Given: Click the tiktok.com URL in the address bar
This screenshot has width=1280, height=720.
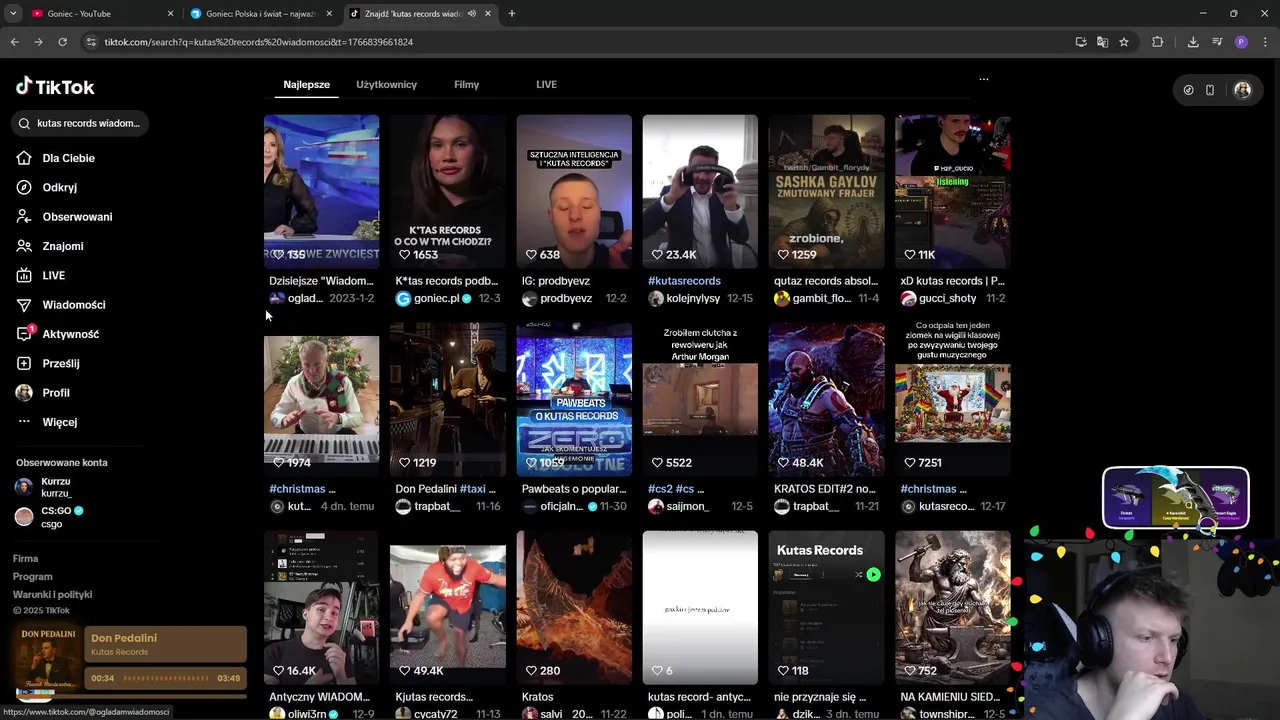Looking at the screenshot, I should click(x=258, y=42).
